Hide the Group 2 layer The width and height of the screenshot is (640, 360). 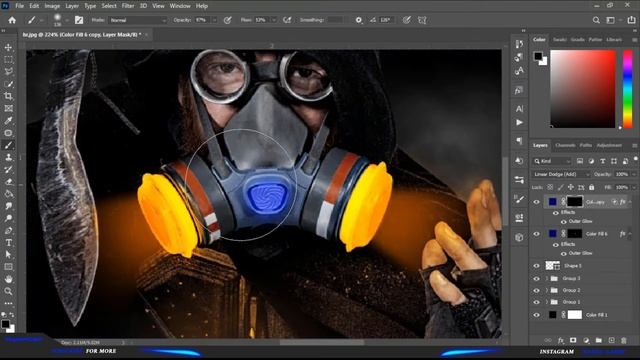click(x=536, y=290)
